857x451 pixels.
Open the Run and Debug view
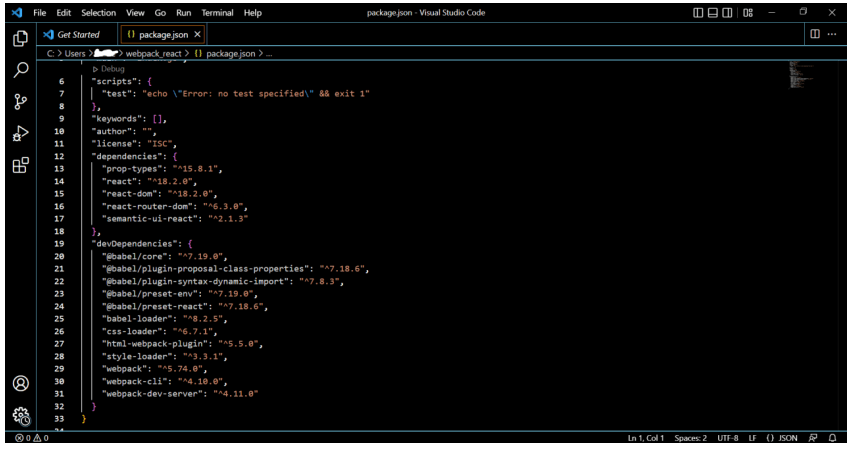click(x=21, y=133)
